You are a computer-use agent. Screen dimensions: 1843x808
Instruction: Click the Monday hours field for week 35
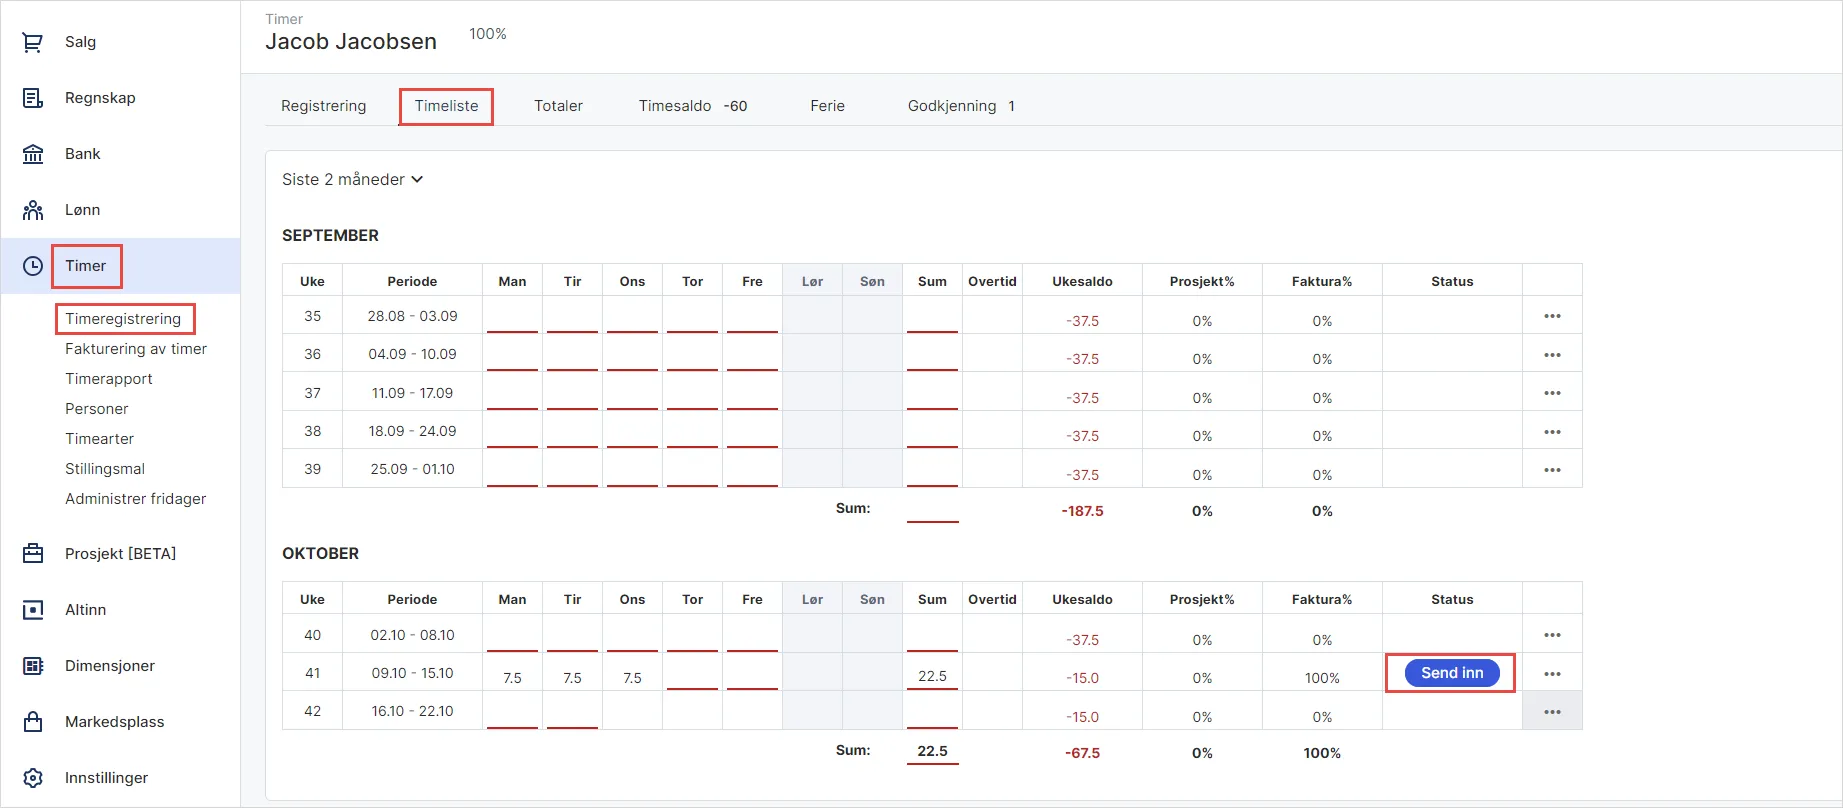click(512, 317)
